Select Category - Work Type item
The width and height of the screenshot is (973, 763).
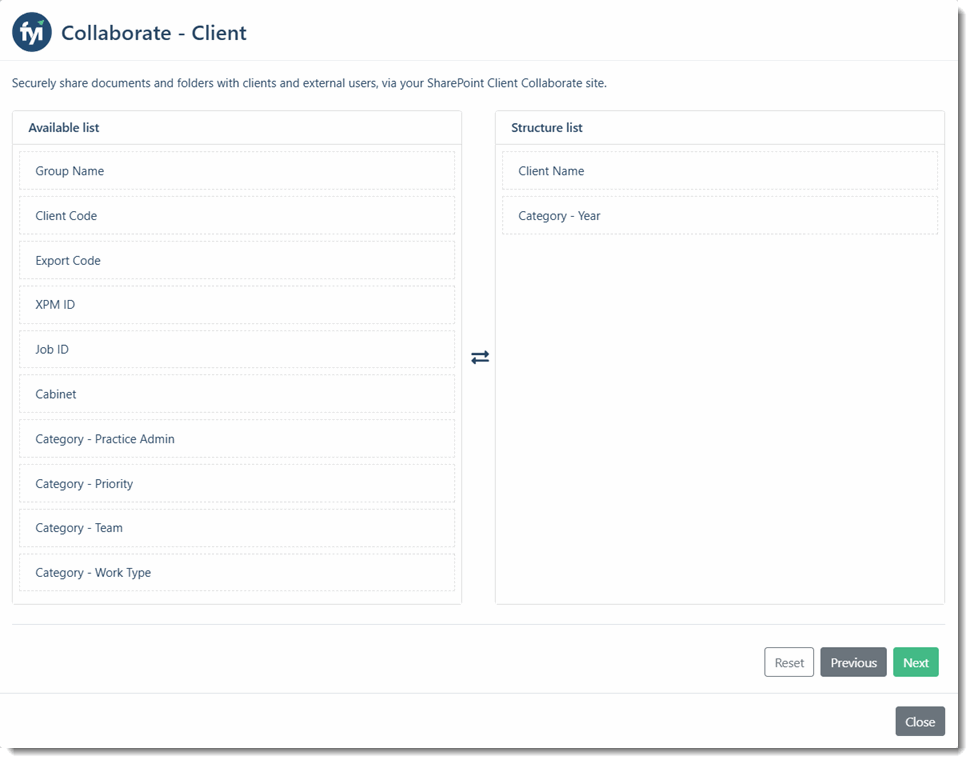(236, 573)
